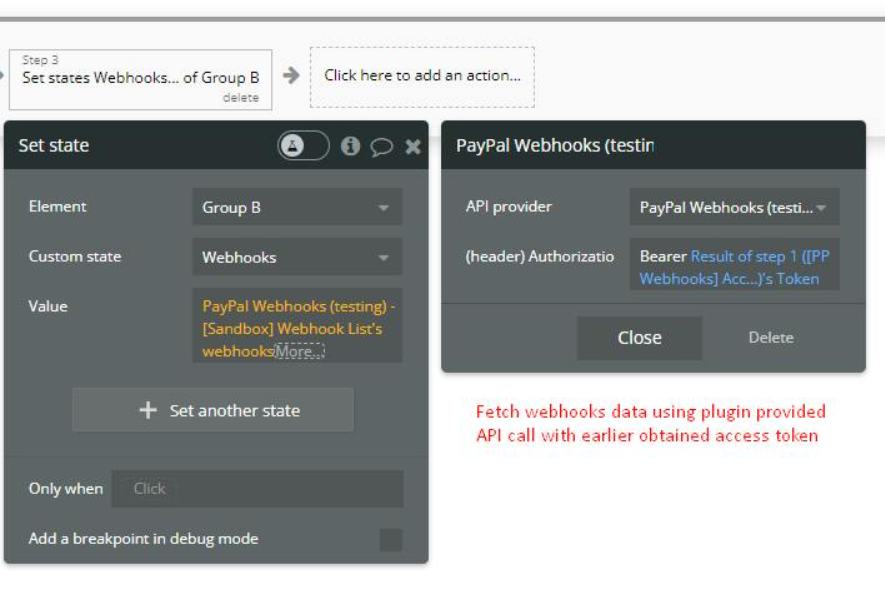
Task: Open the info icon in Set state header
Action: [350, 146]
